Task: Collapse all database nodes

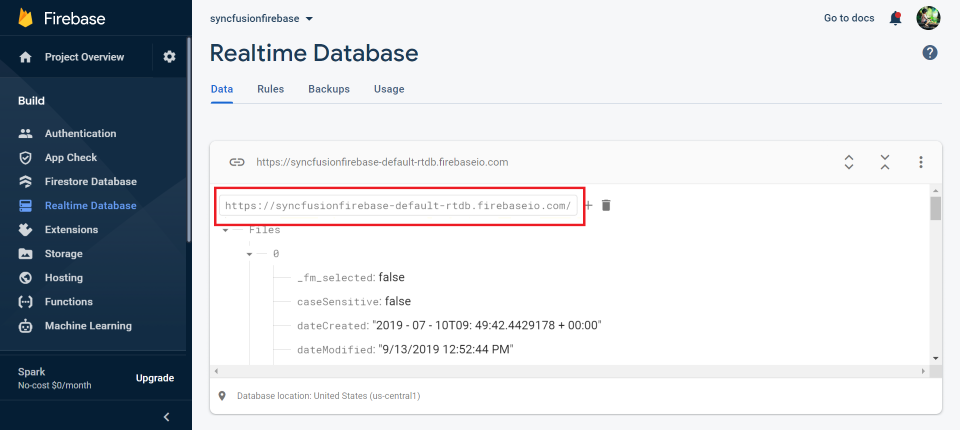Action: coord(885,162)
